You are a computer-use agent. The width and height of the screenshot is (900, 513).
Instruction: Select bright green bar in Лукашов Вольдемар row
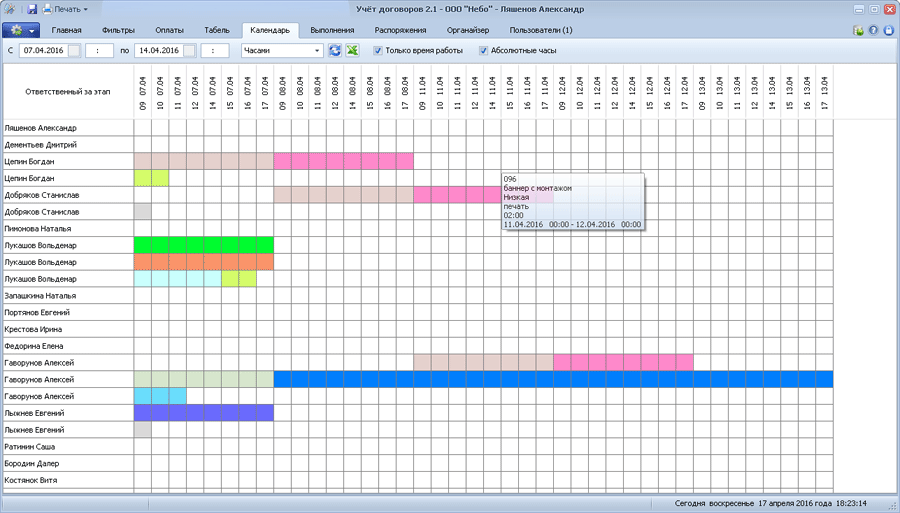click(x=204, y=246)
